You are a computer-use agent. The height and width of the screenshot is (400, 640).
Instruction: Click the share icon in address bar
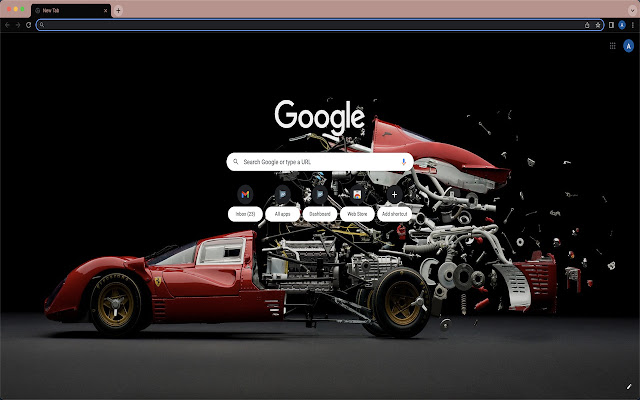587,25
